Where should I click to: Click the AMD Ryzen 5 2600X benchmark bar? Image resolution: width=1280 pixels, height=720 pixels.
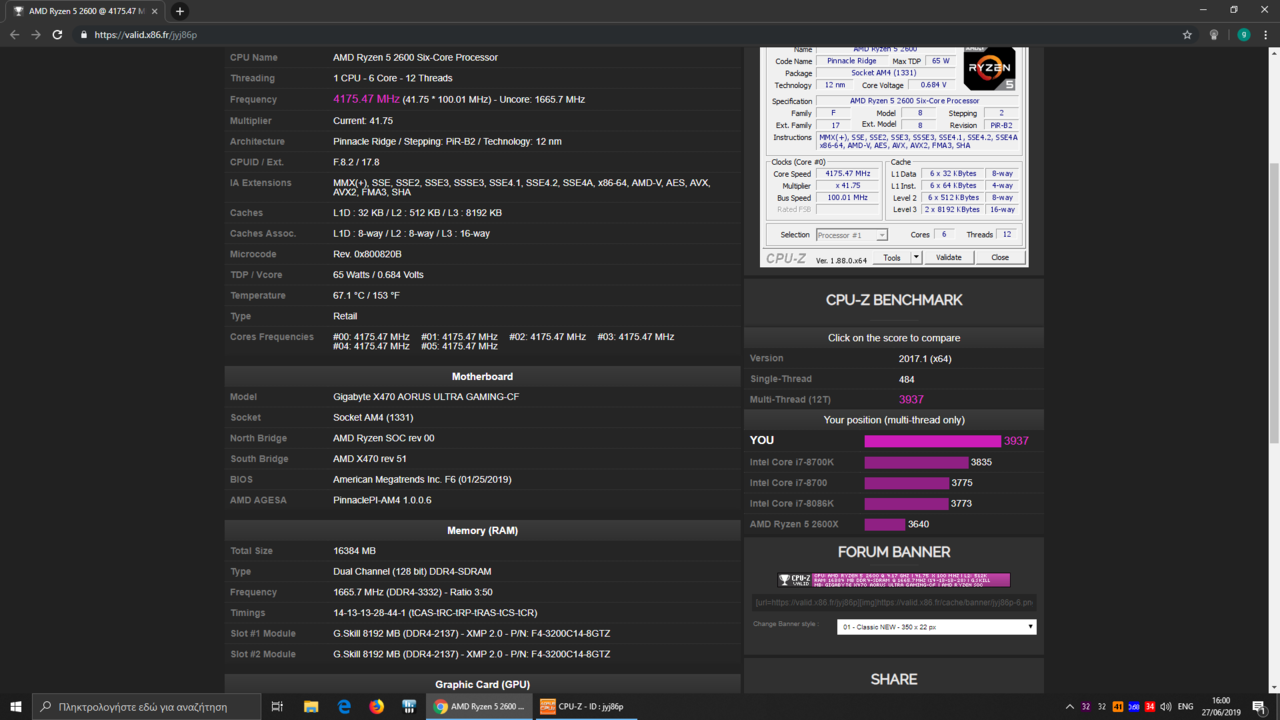885,524
